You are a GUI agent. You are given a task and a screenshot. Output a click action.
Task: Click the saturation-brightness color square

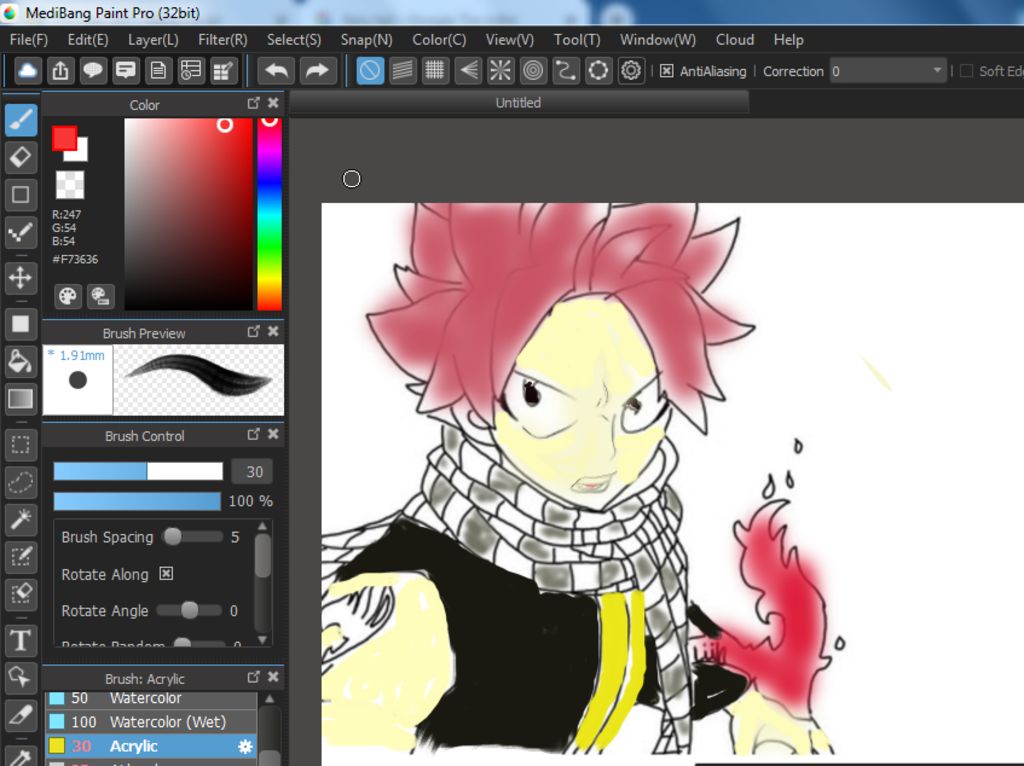point(188,214)
